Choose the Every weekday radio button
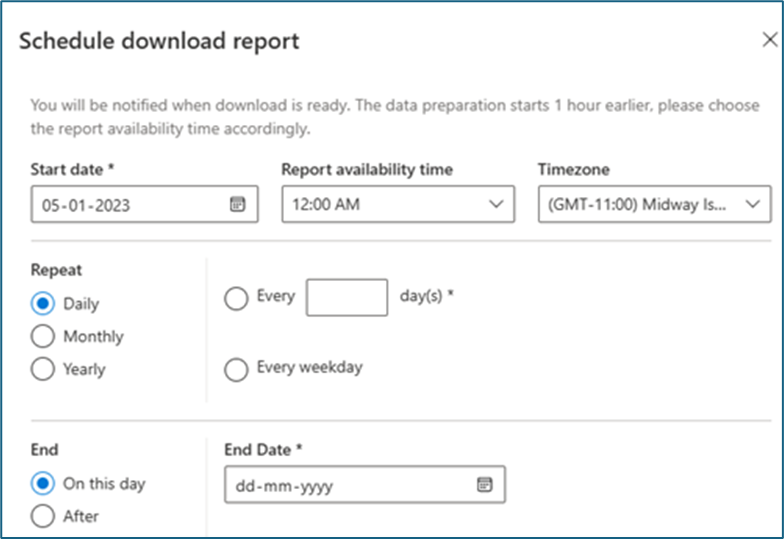 tap(236, 369)
